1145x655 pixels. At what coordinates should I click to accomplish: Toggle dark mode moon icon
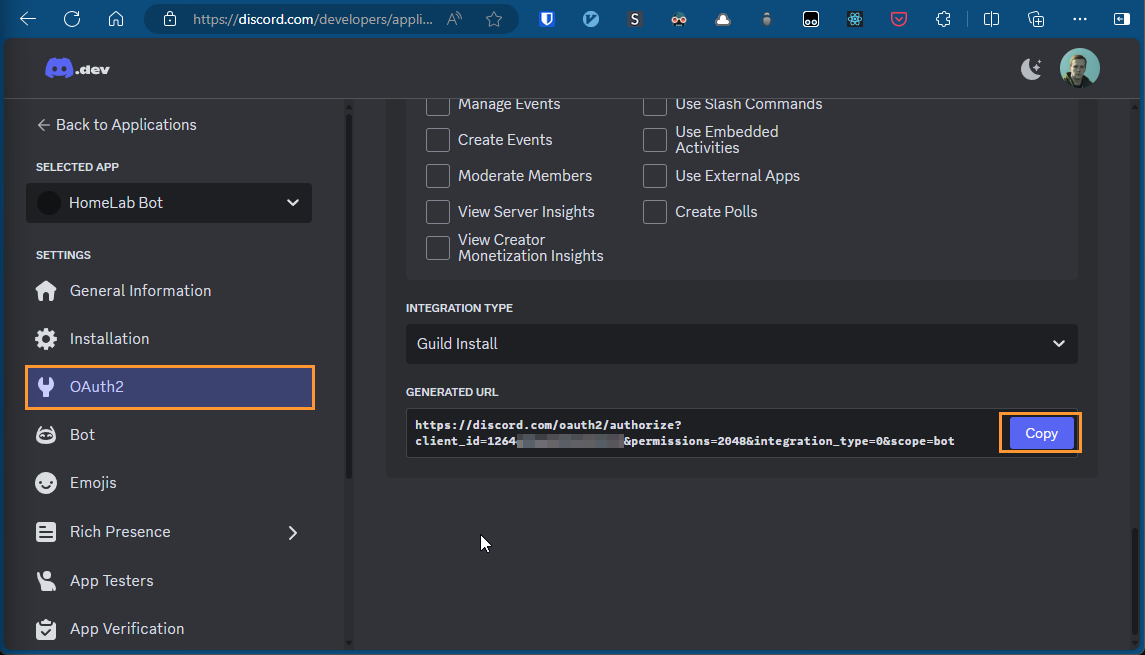1031,68
